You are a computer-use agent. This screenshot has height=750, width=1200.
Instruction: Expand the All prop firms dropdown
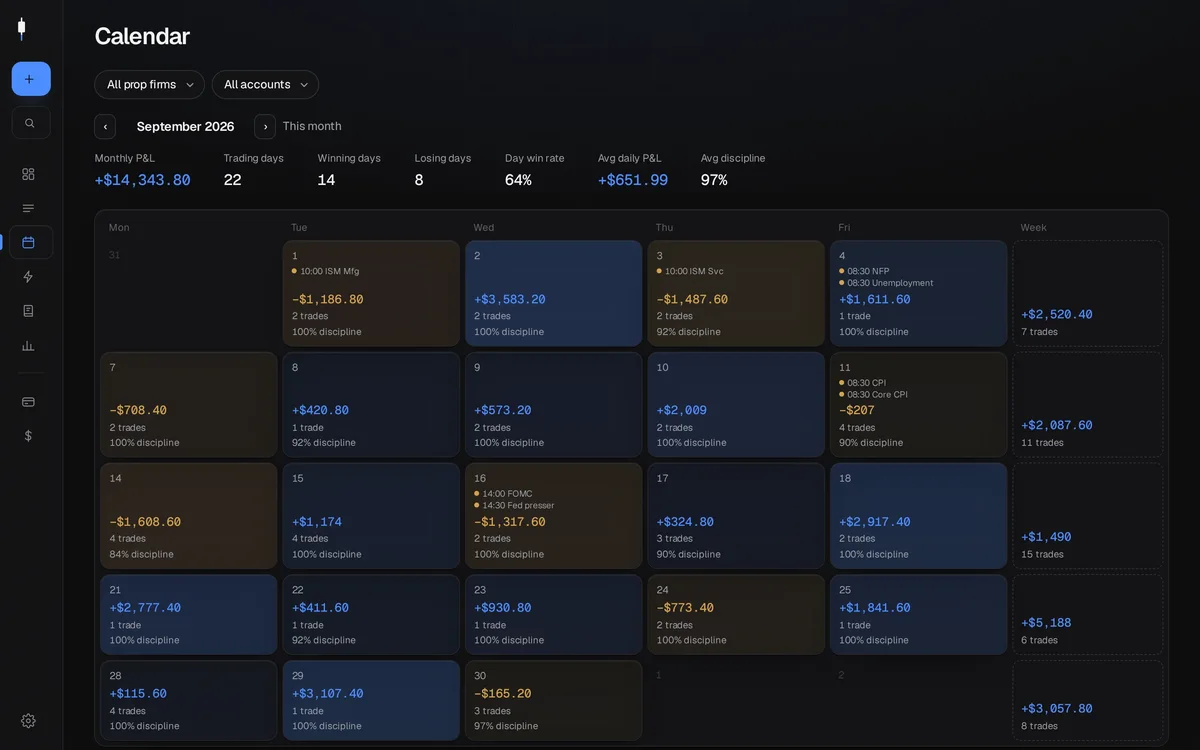click(150, 85)
